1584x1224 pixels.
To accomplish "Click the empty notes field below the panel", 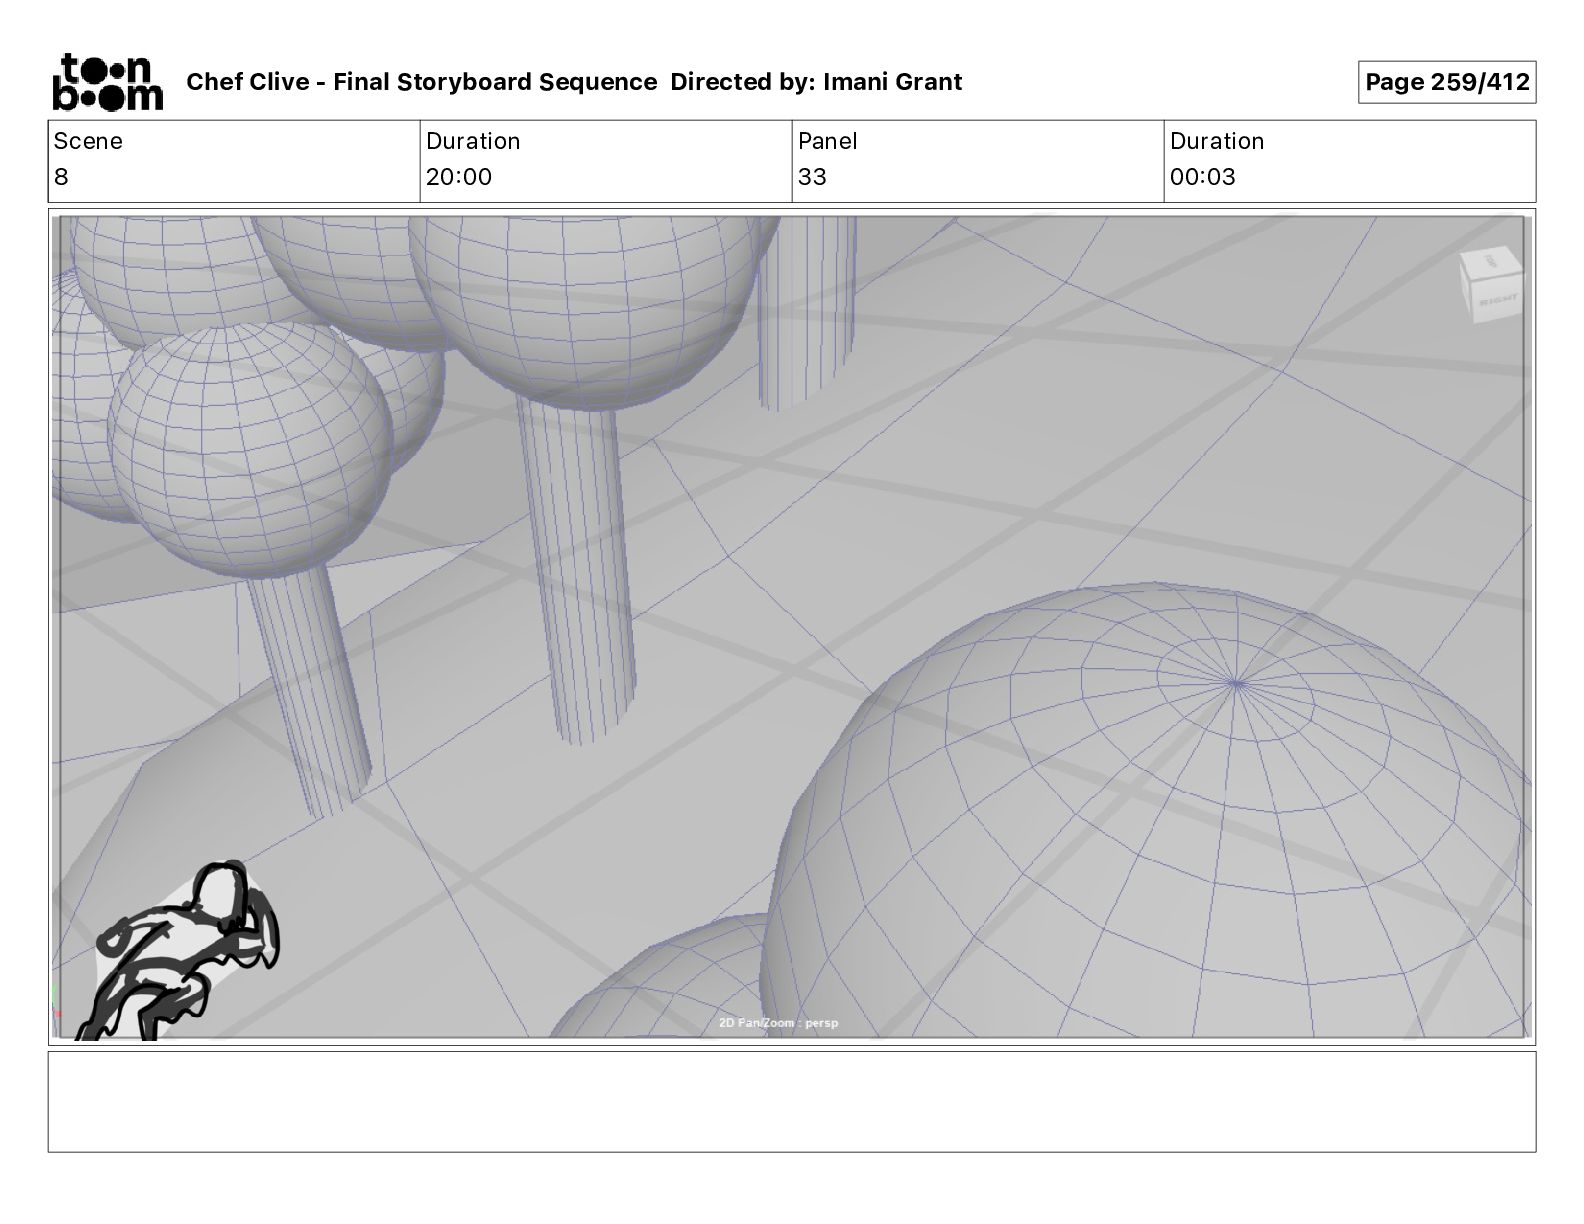I will (x=792, y=1101).
